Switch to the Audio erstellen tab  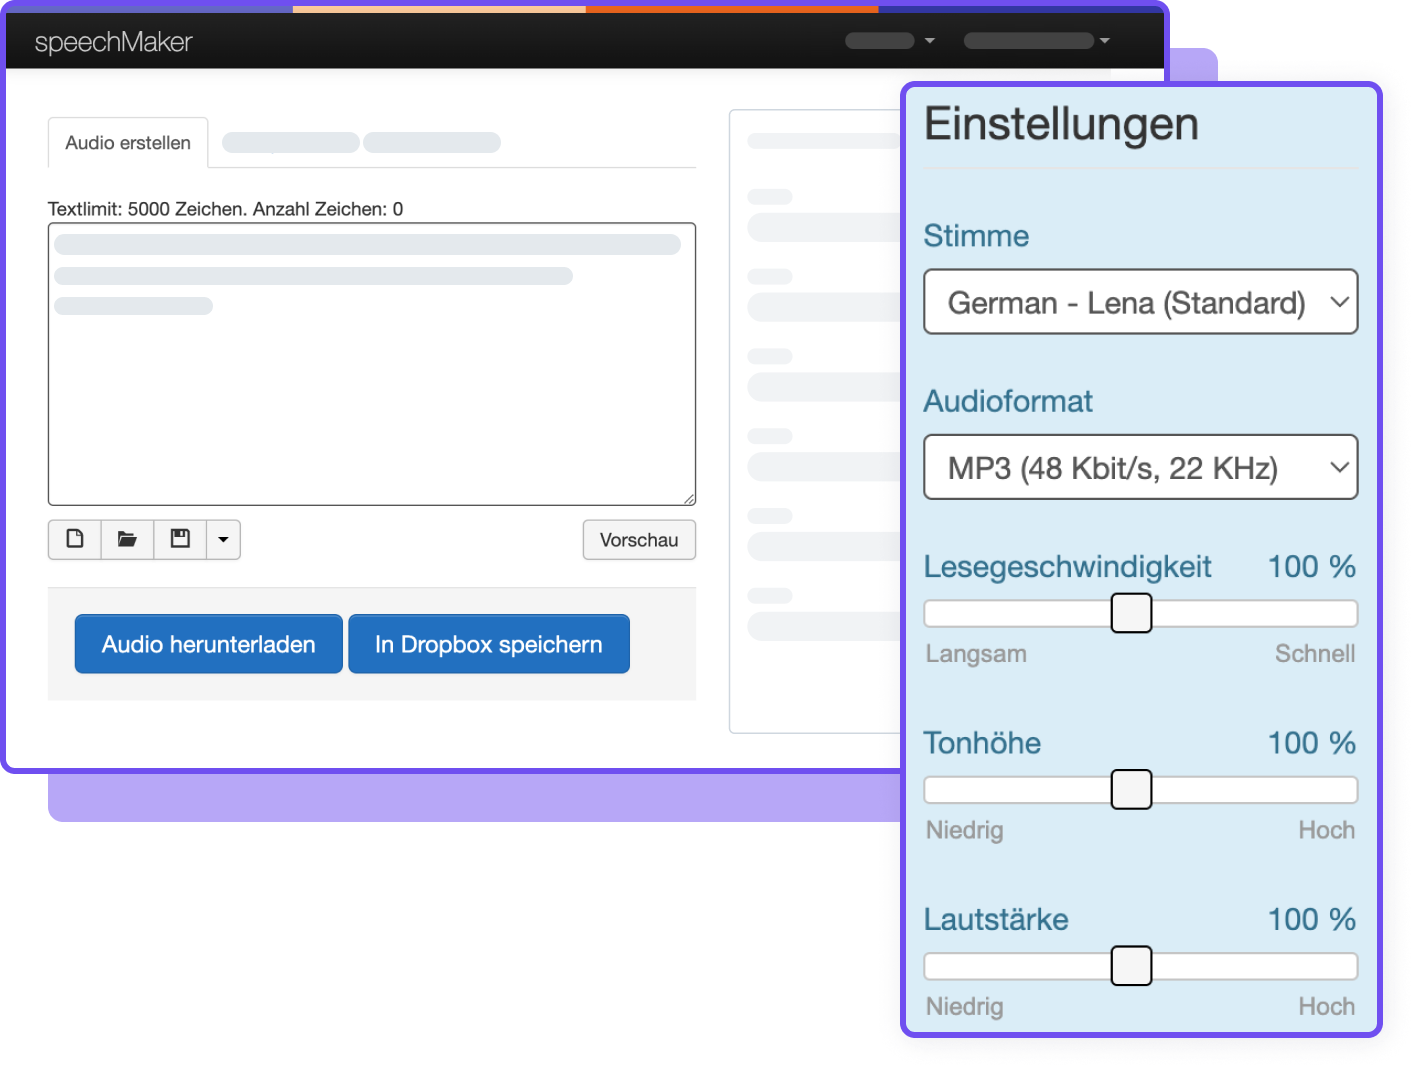(x=128, y=143)
